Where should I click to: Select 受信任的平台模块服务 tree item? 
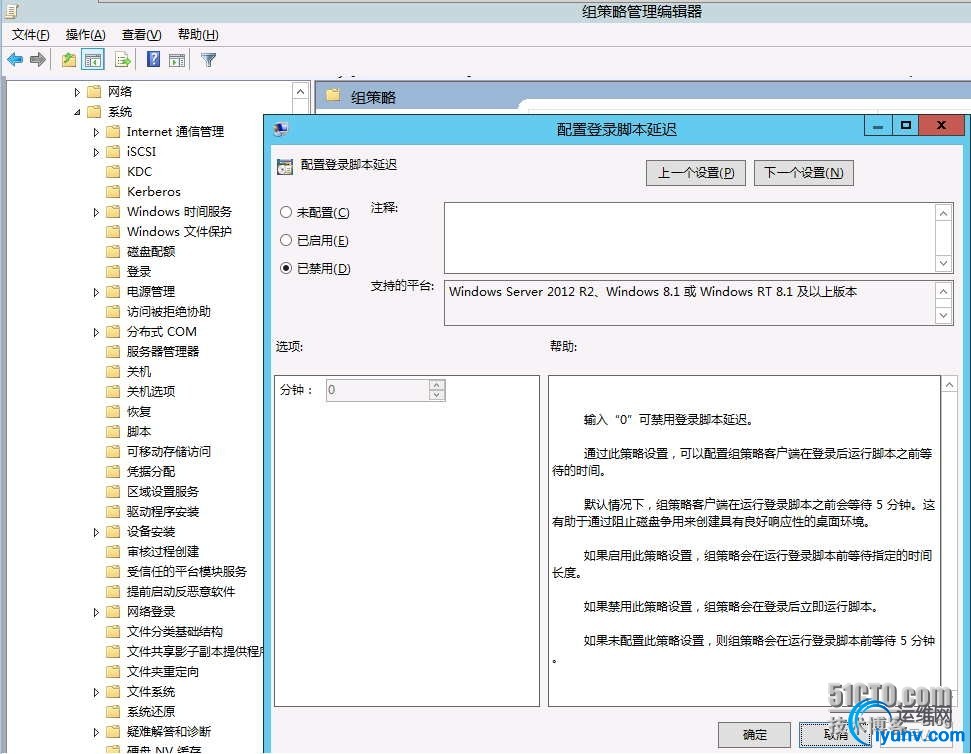point(186,571)
